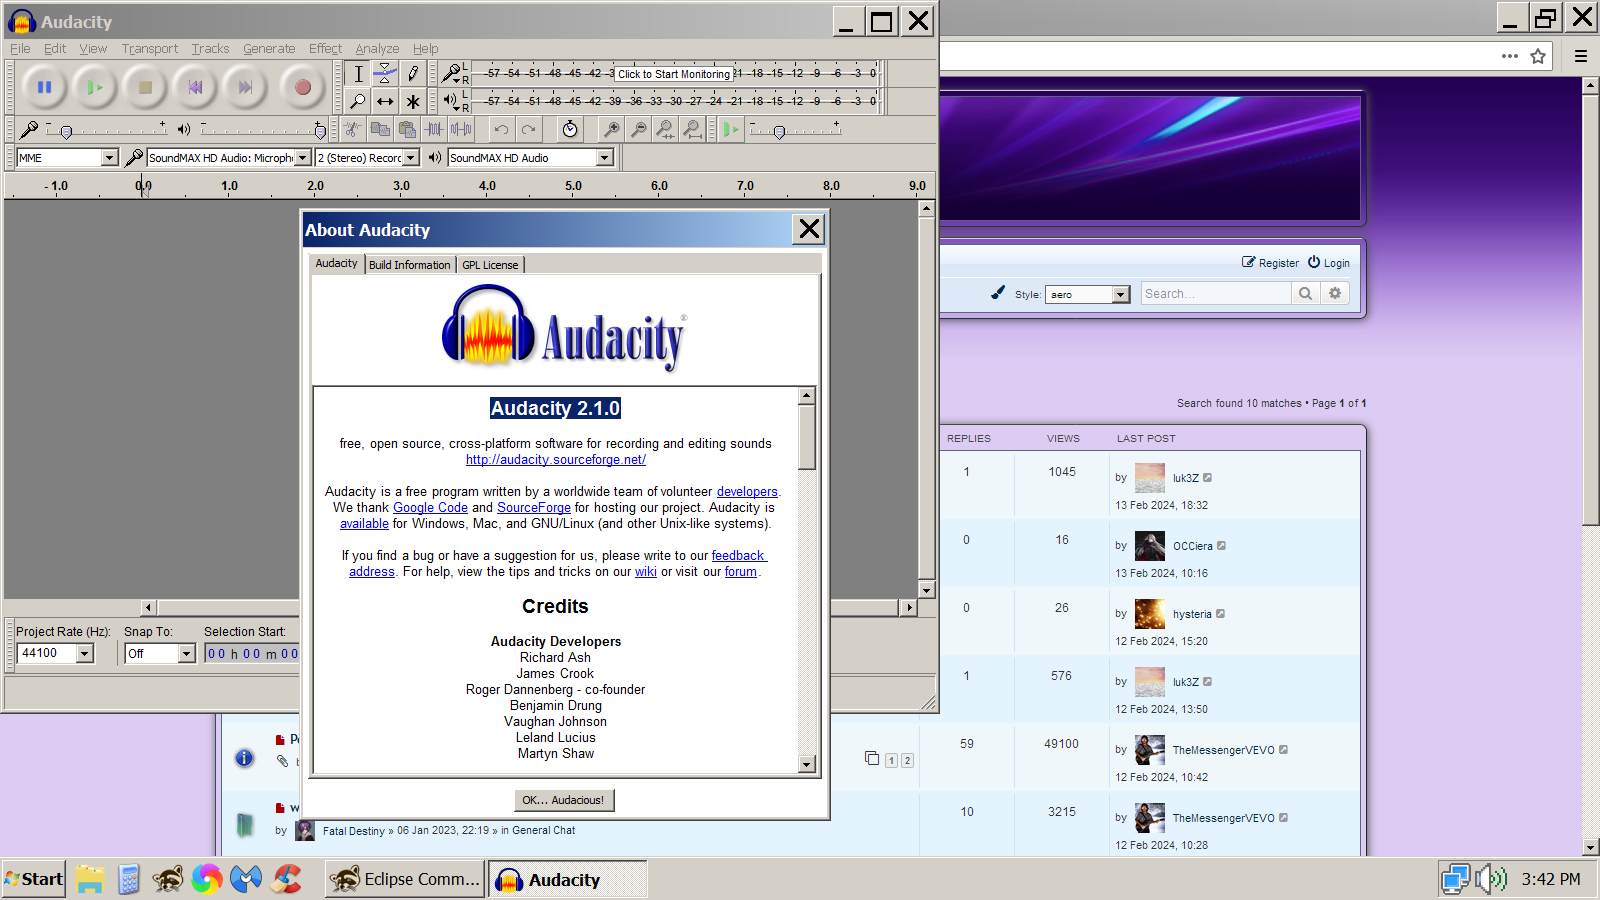
Task: Select the Zoom magnifier tool
Action: pos(358,101)
